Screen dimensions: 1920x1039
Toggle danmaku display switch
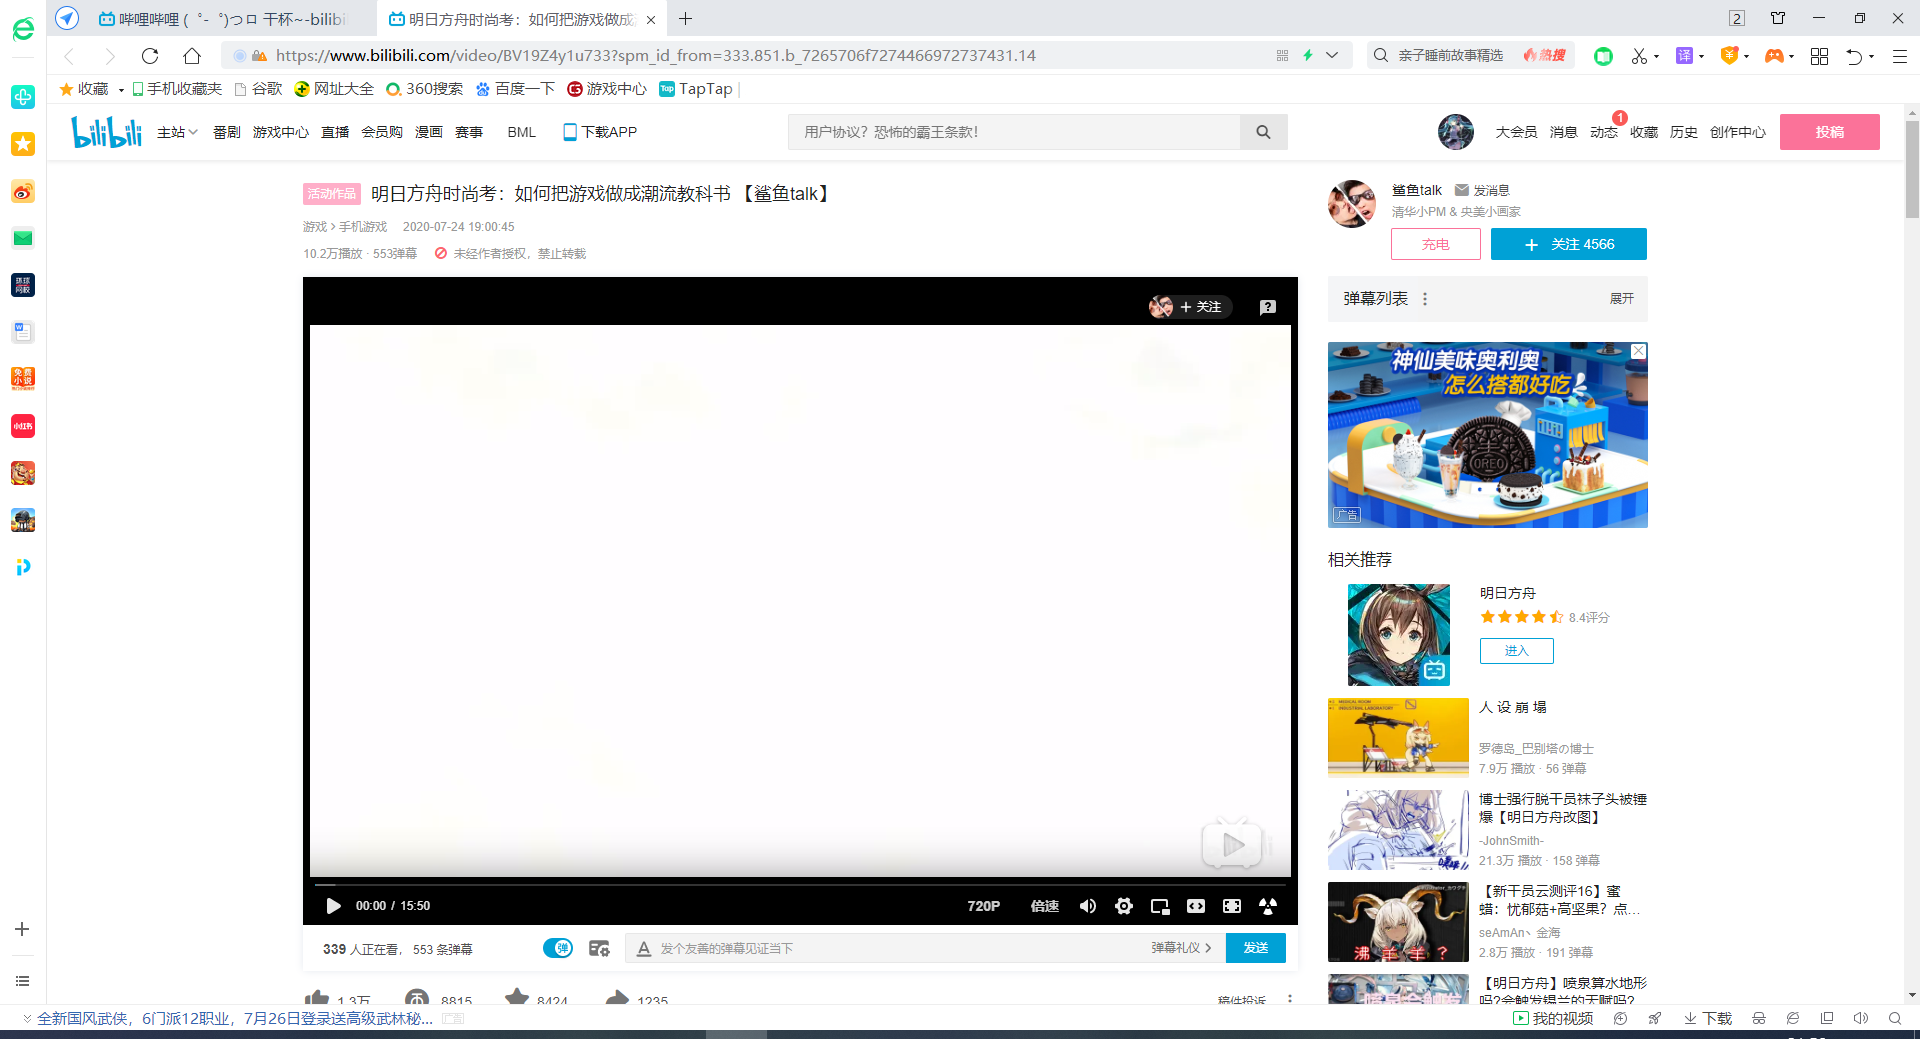coord(558,948)
